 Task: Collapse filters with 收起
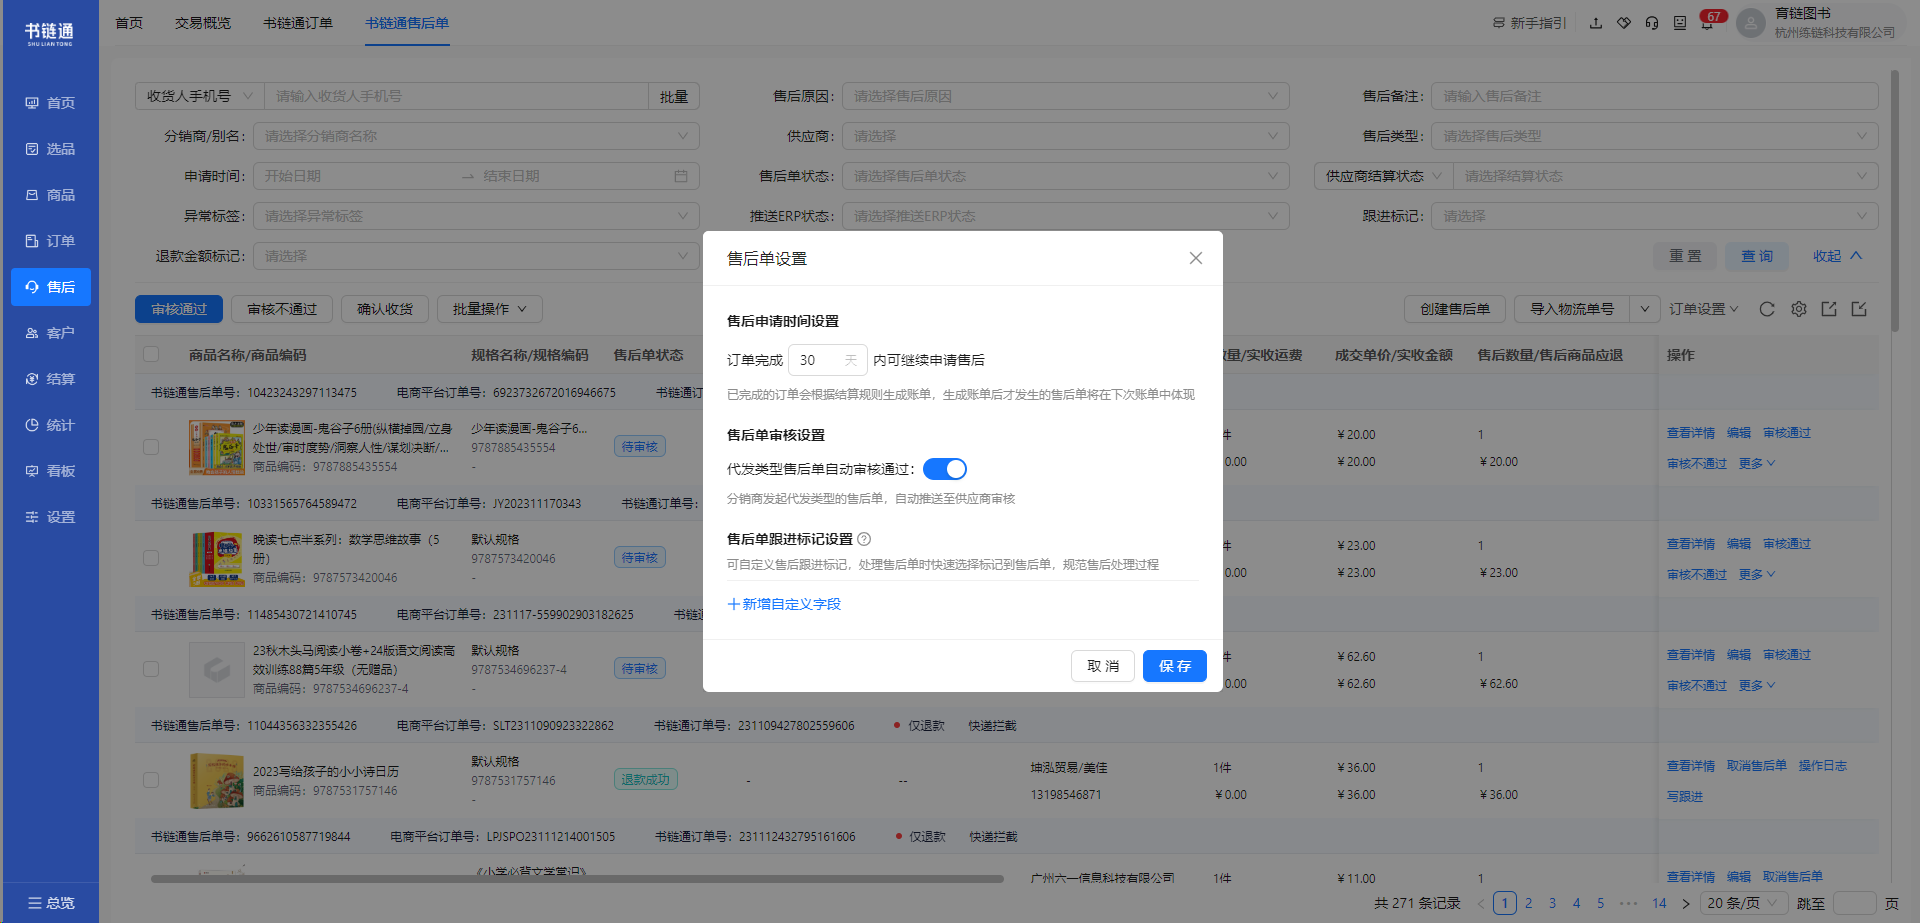(1838, 256)
